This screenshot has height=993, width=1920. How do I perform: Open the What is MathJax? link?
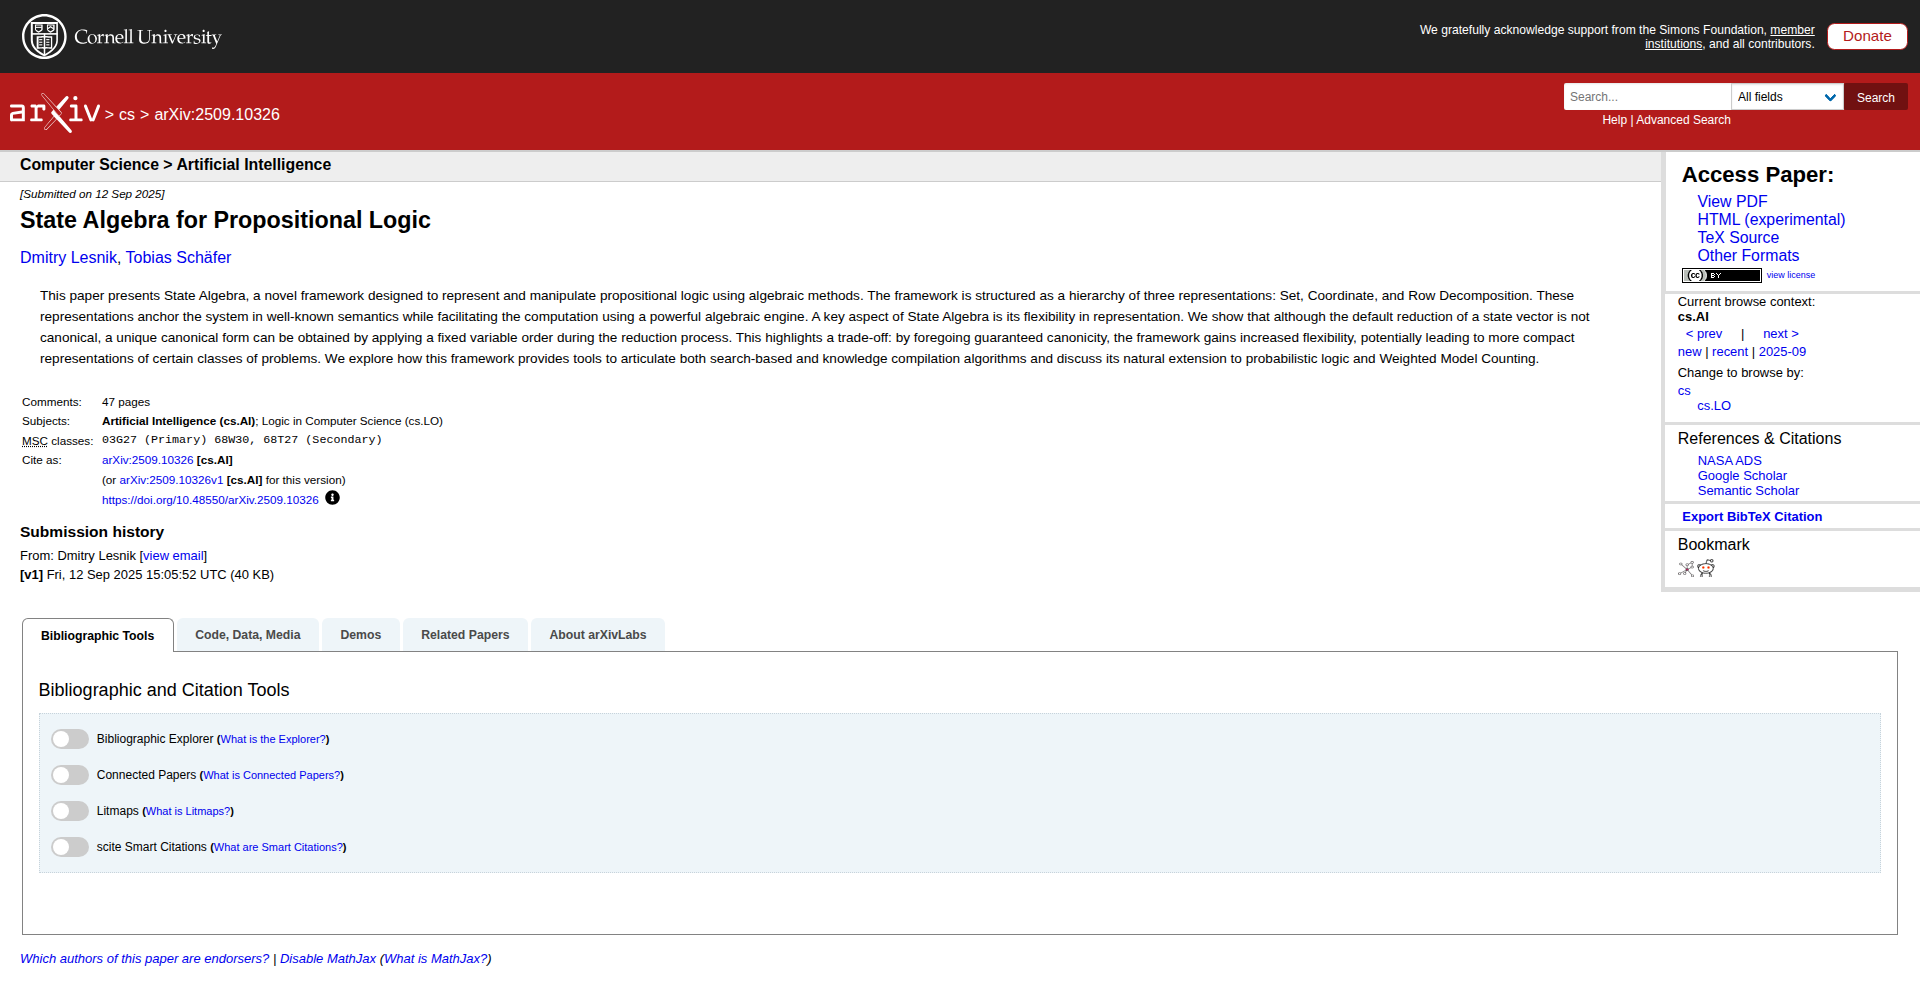point(436,959)
